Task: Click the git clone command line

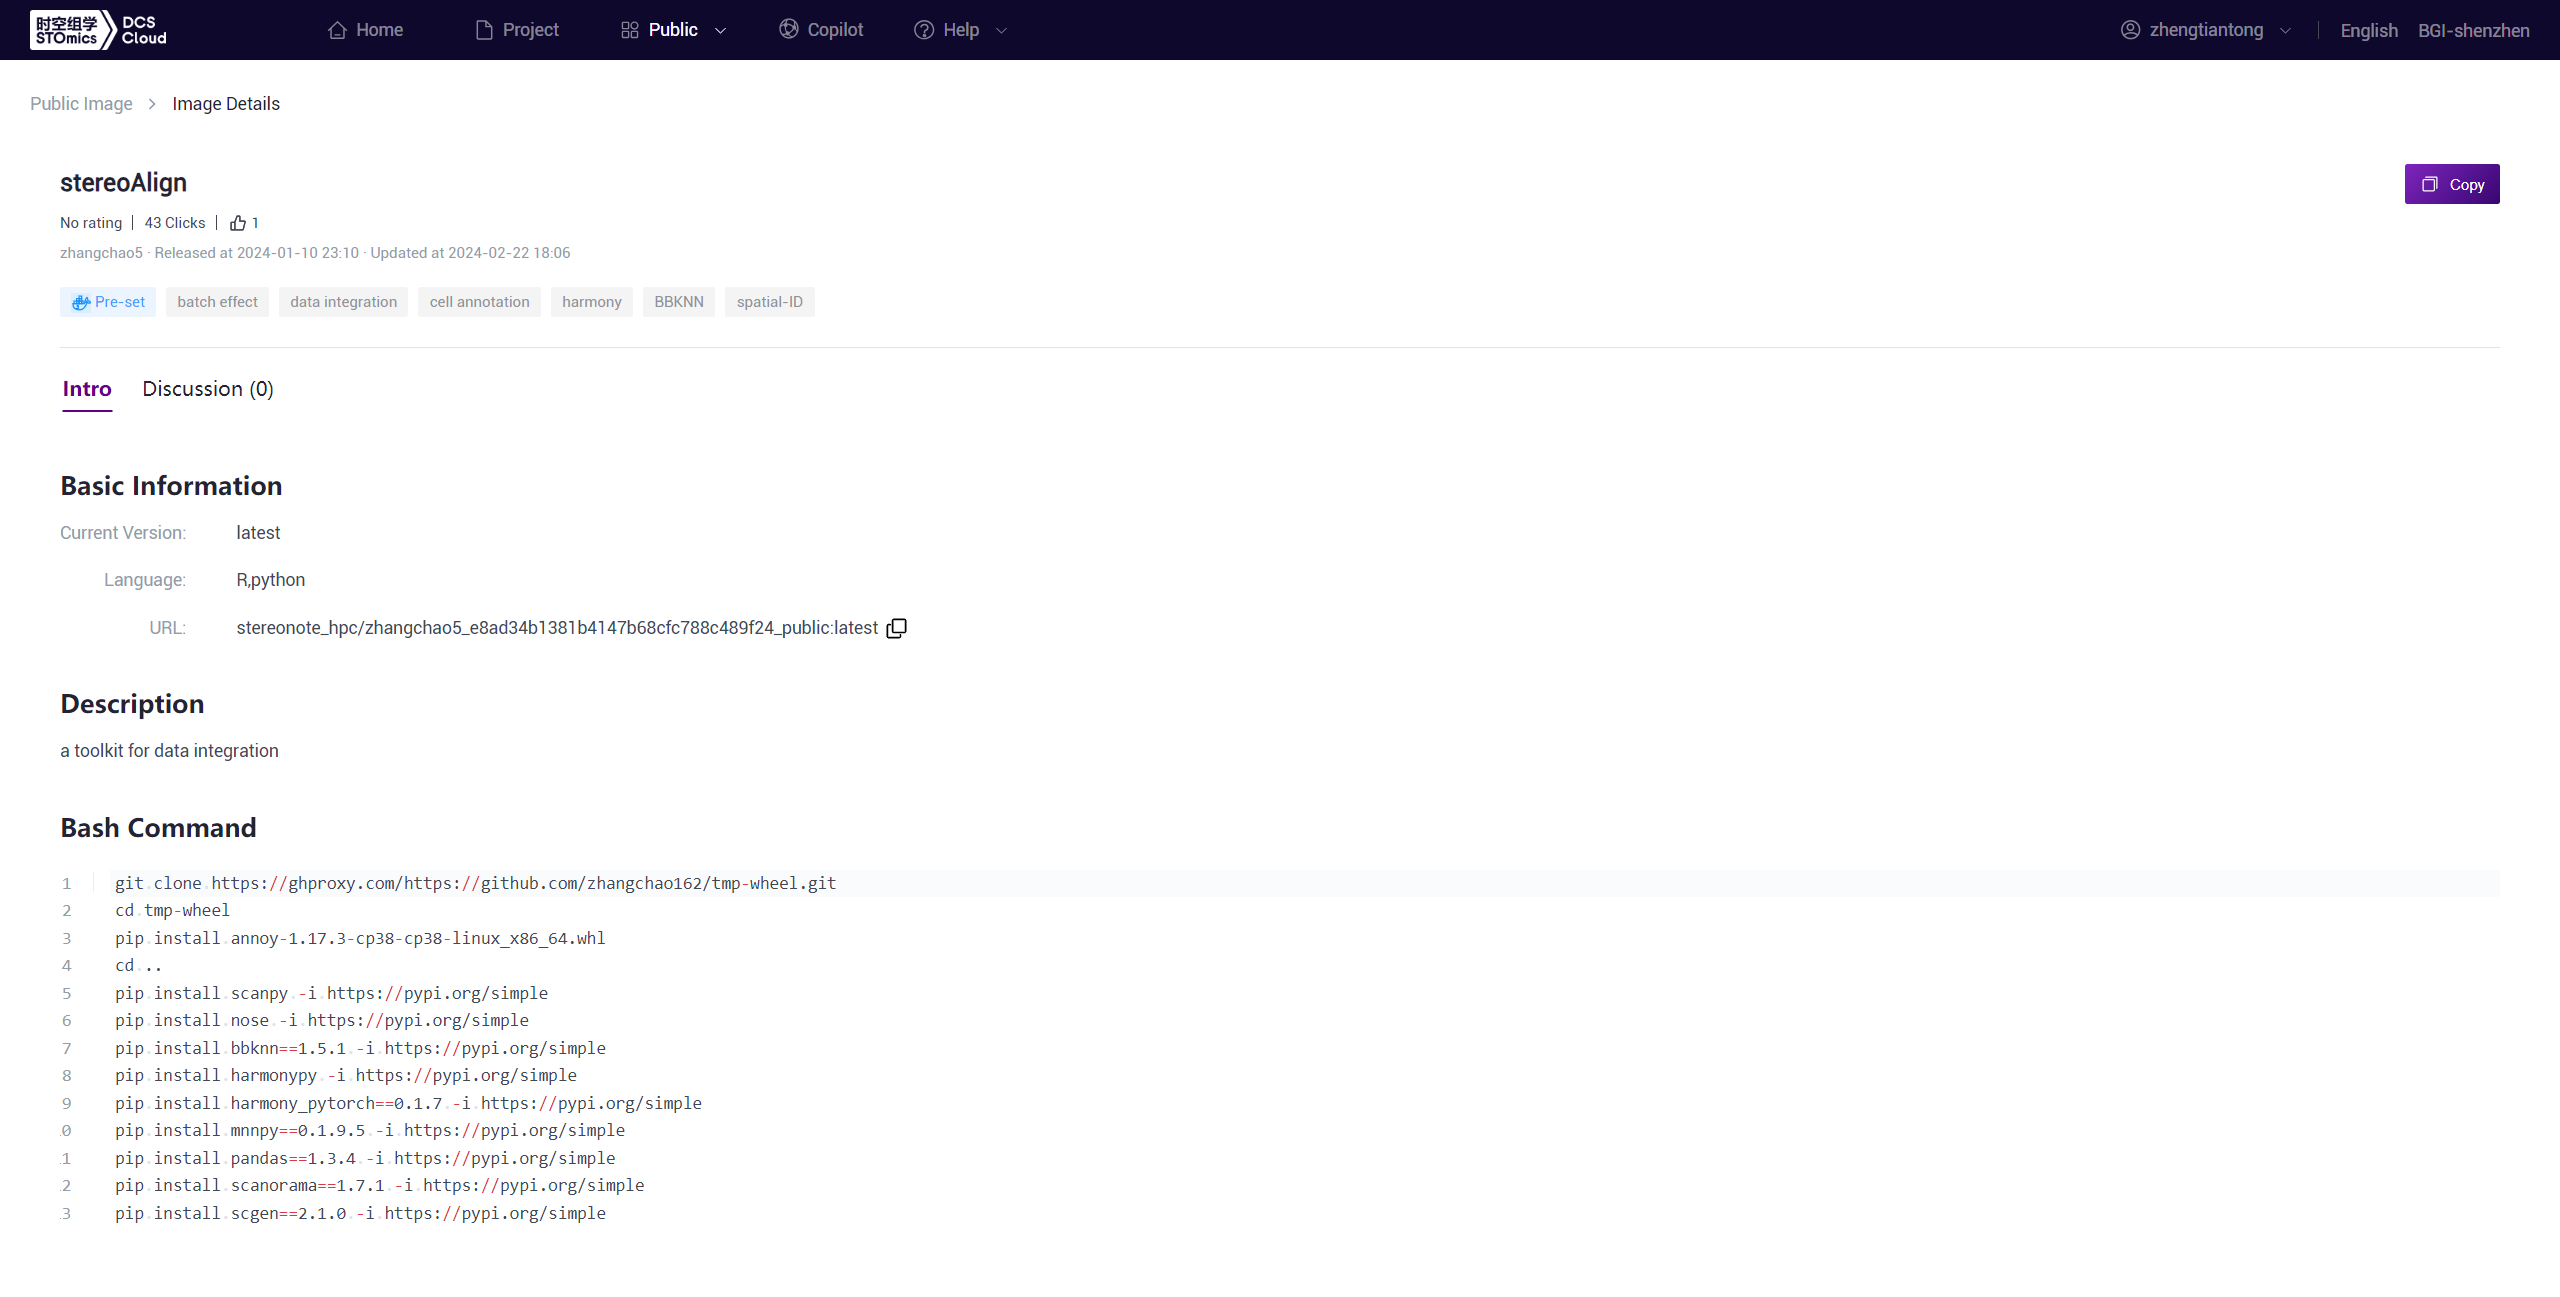Action: [x=475, y=883]
